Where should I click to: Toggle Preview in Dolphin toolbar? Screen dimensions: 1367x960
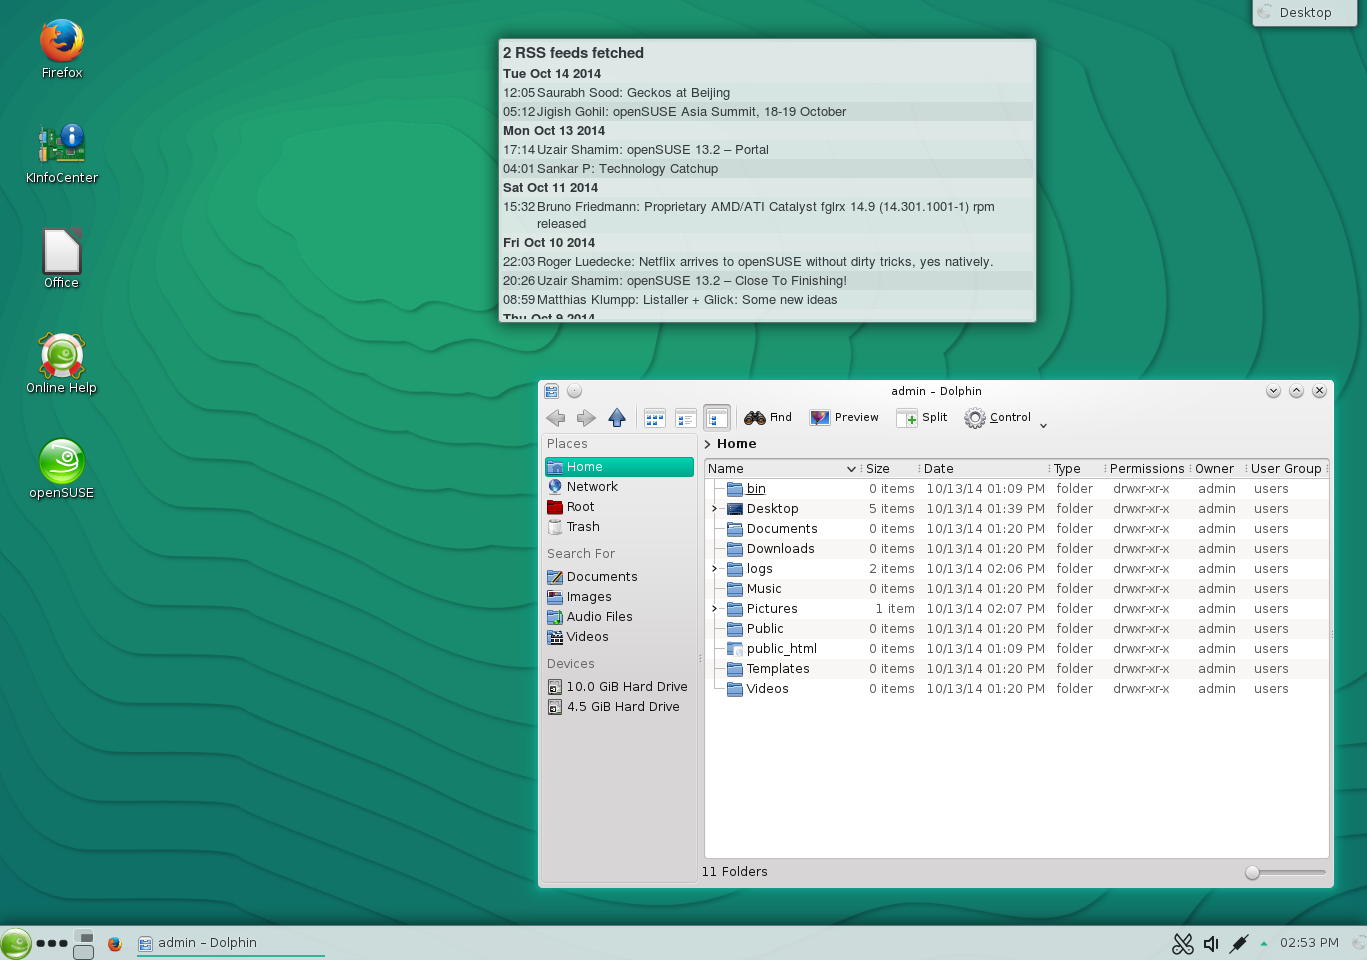[845, 418]
